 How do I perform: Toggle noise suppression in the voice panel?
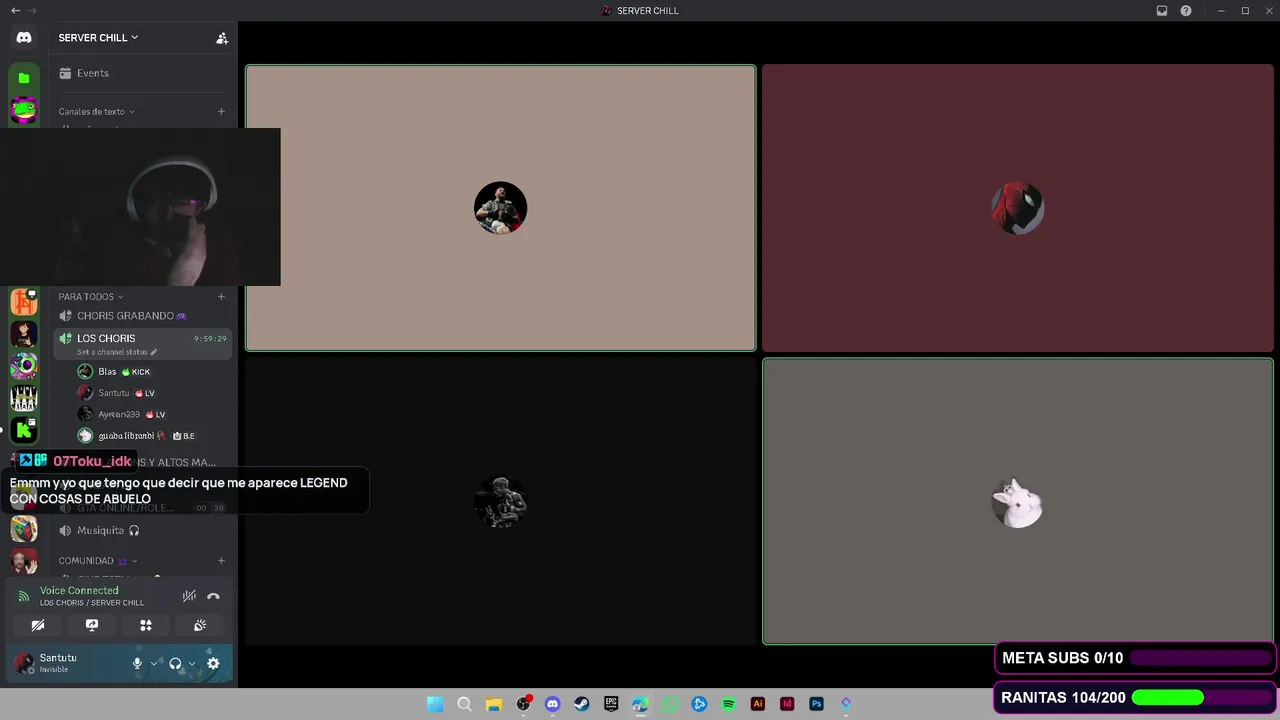pyautogui.click(x=189, y=596)
